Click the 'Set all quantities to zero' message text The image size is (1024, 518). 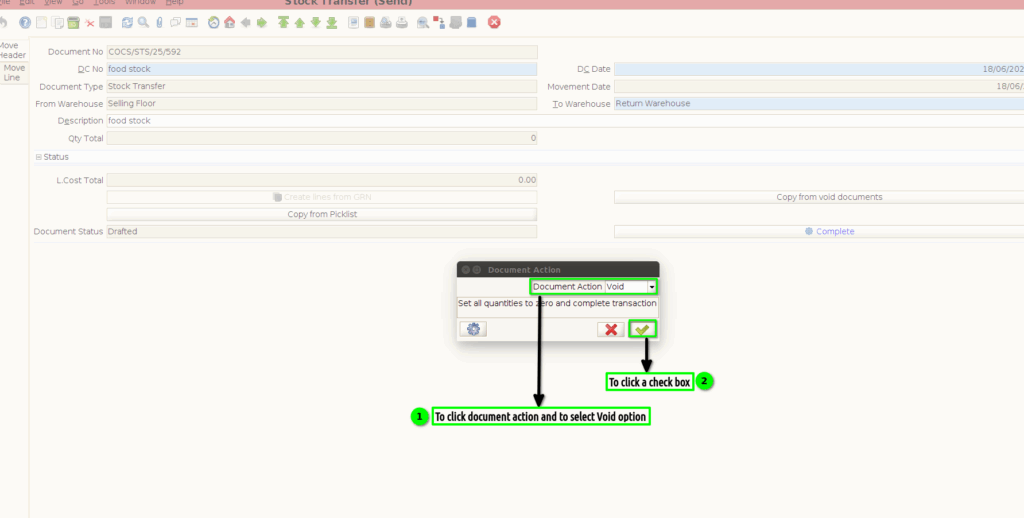[557, 304]
